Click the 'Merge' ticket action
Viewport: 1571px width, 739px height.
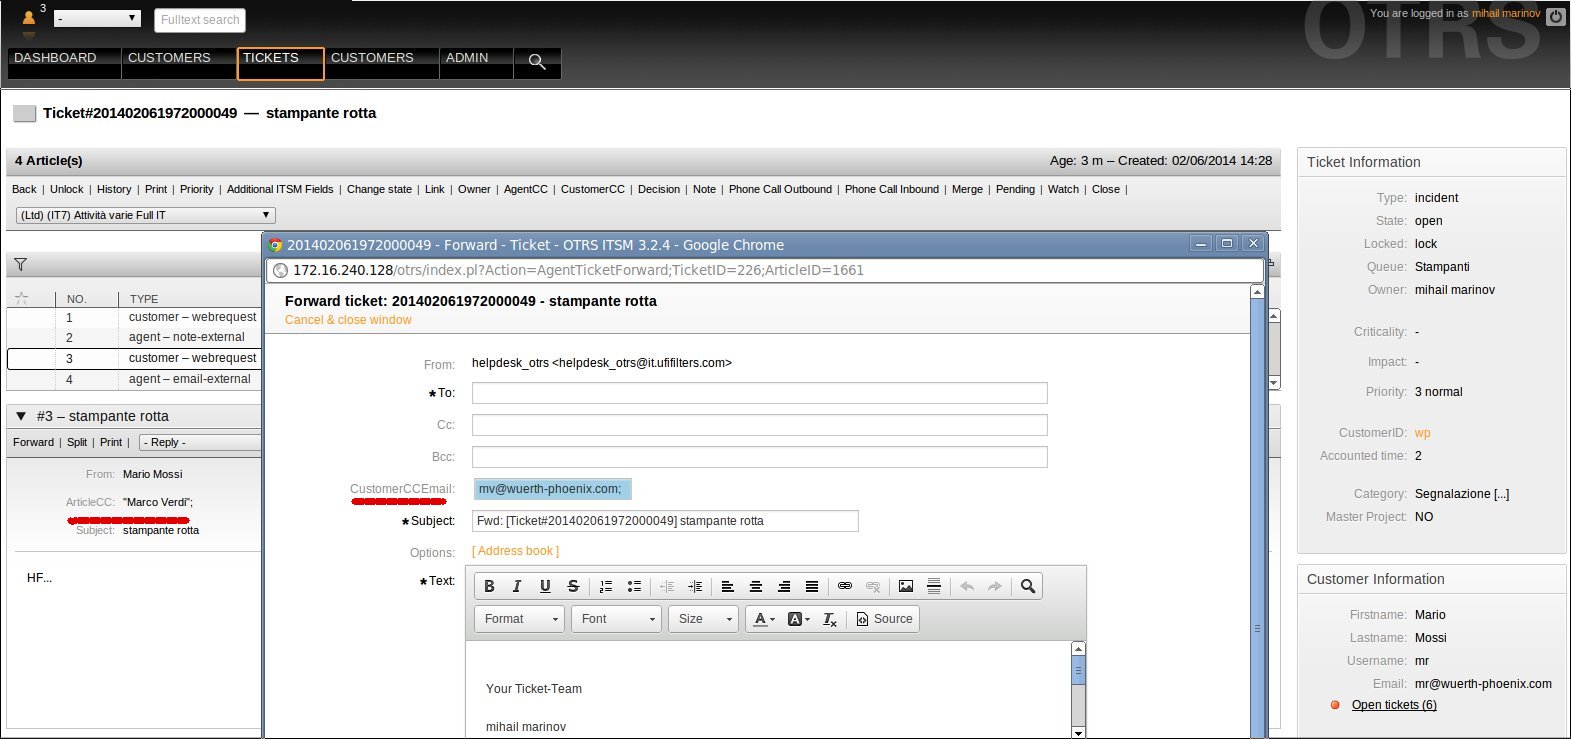point(967,189)
